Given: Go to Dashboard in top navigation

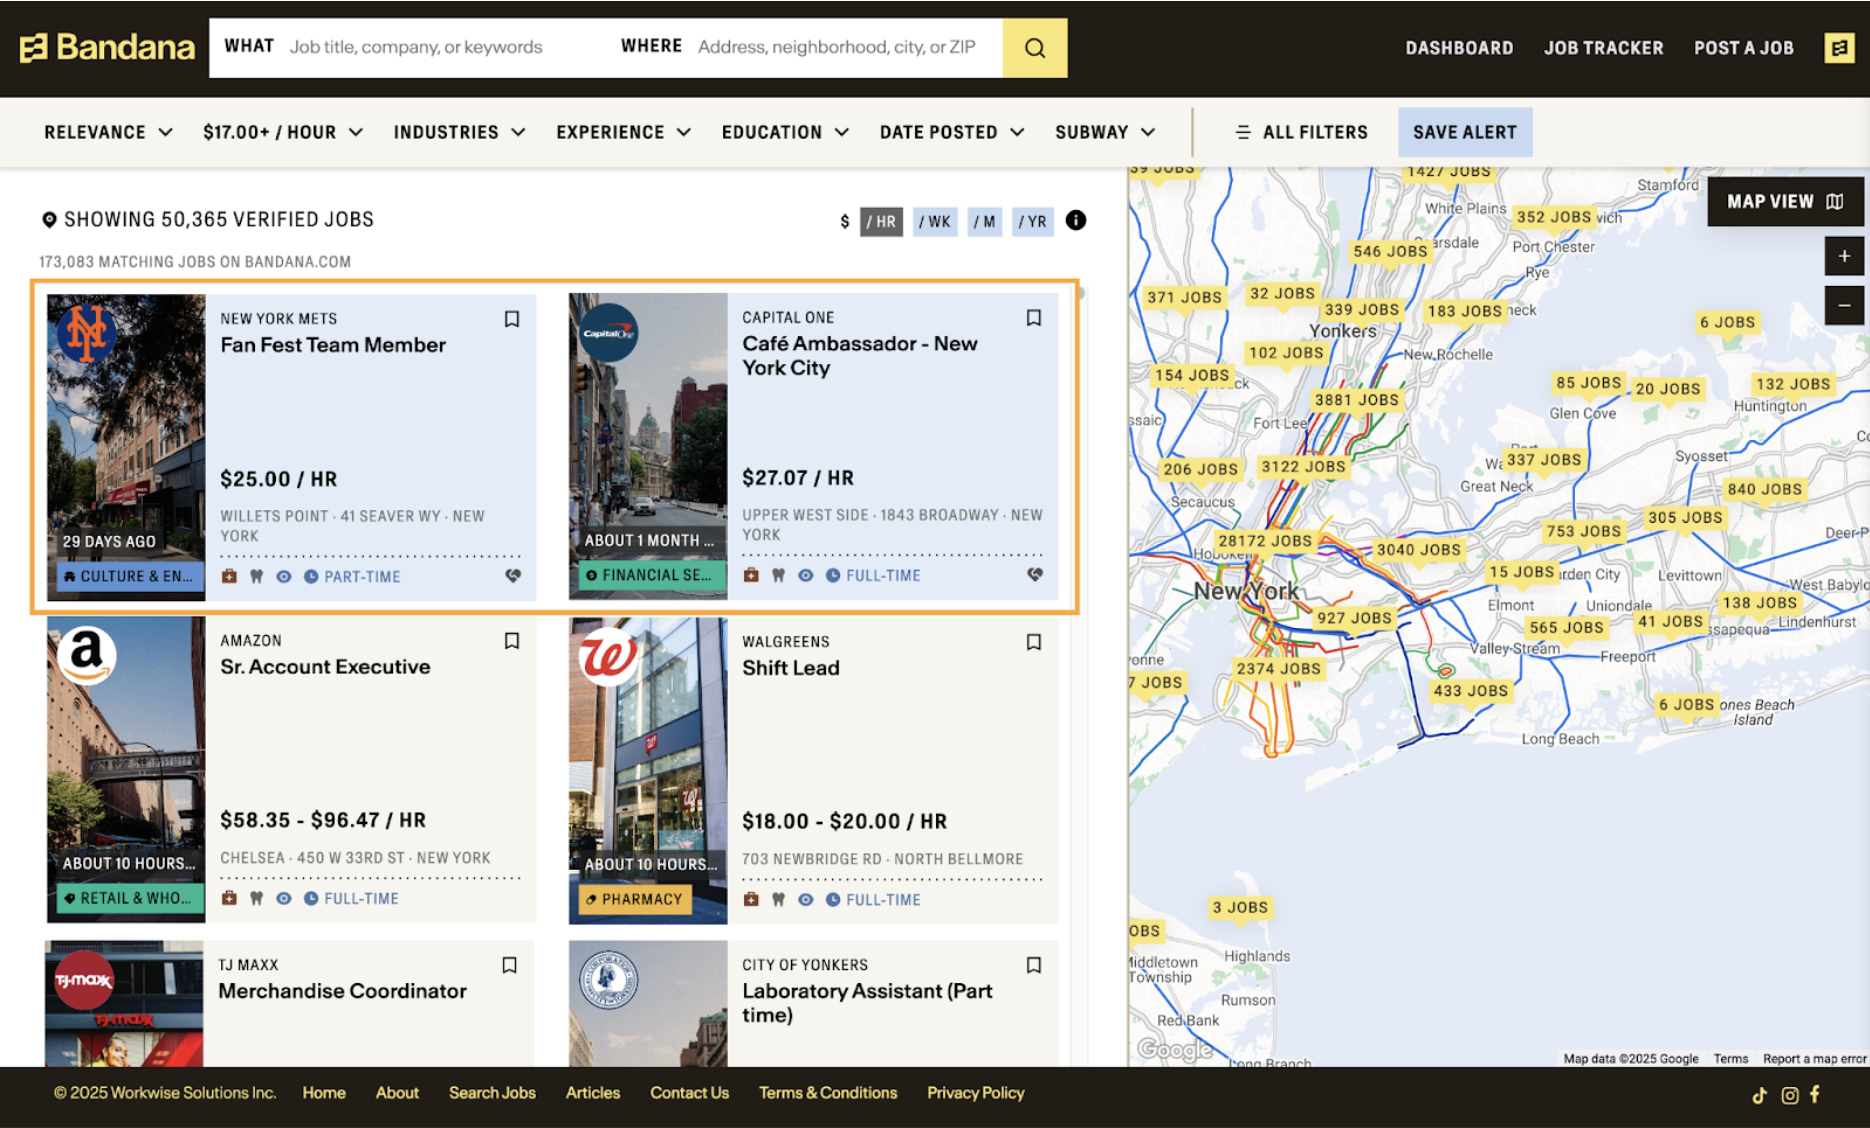Looking at the screenshot, I should point(1459,48).
